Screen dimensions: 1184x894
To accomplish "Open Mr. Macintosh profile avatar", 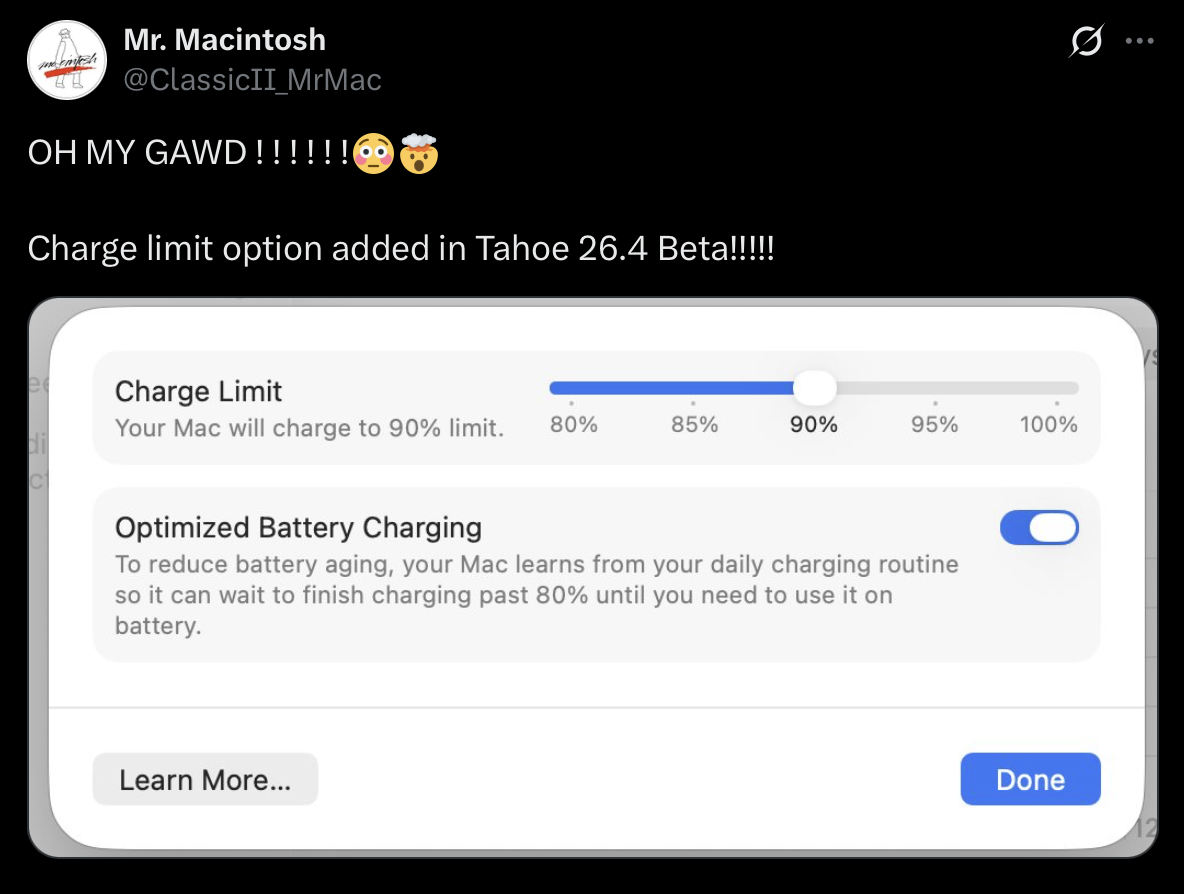I will click(66, 60).
